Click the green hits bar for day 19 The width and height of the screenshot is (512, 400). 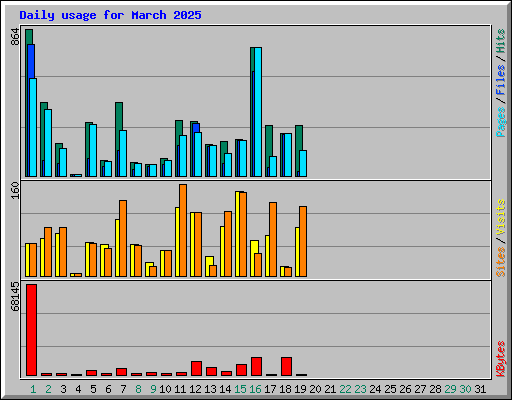pos(299,137)
